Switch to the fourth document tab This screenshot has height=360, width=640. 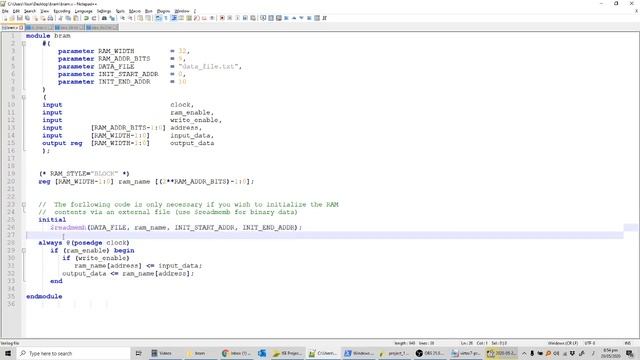102,27
